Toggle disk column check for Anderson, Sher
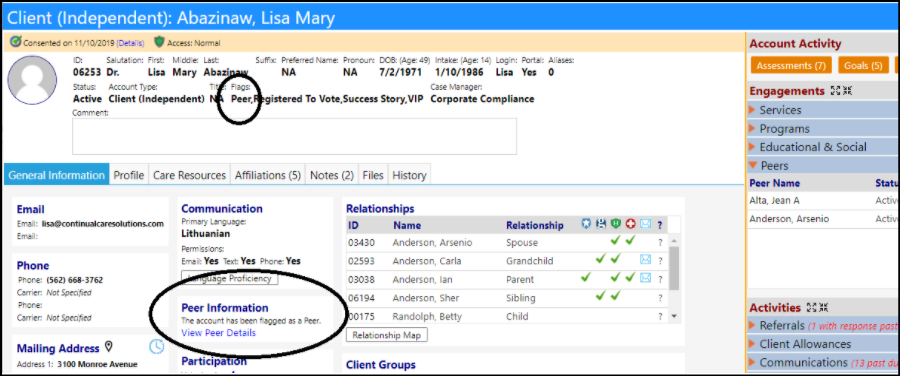This screenshot has width=900, height=376. [601, 296]
